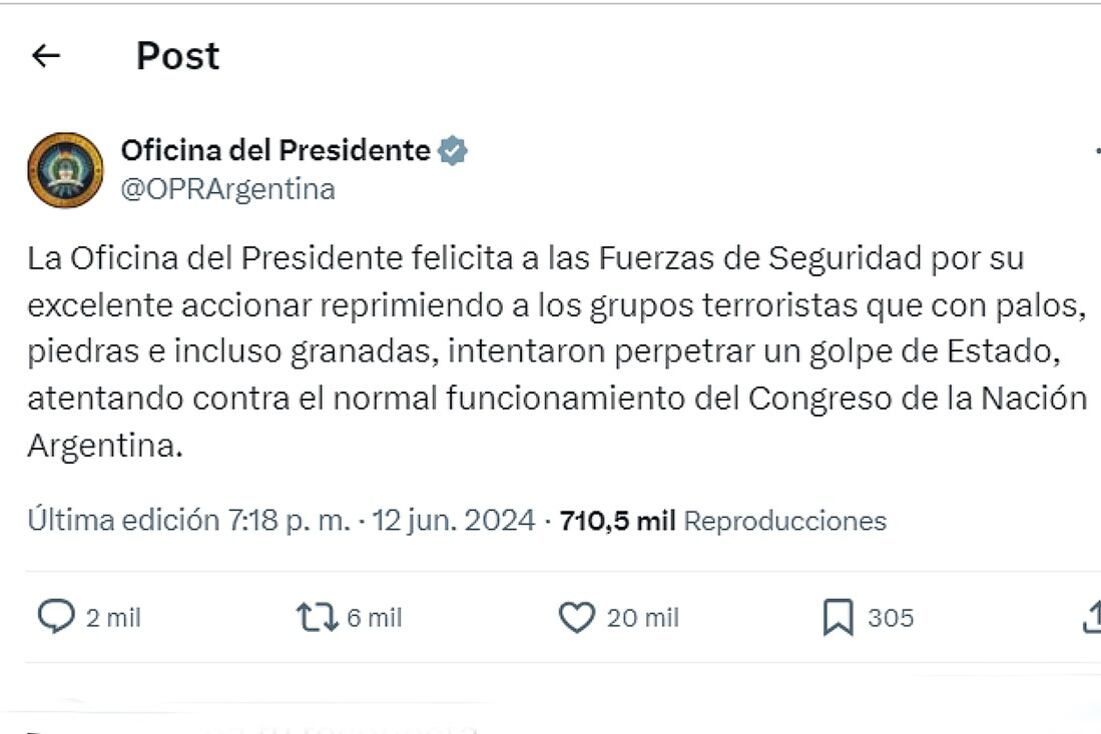The image size is (1101, 734).
Task: Open the @OPRArgentina handle link
Action: tap(227, 189)
